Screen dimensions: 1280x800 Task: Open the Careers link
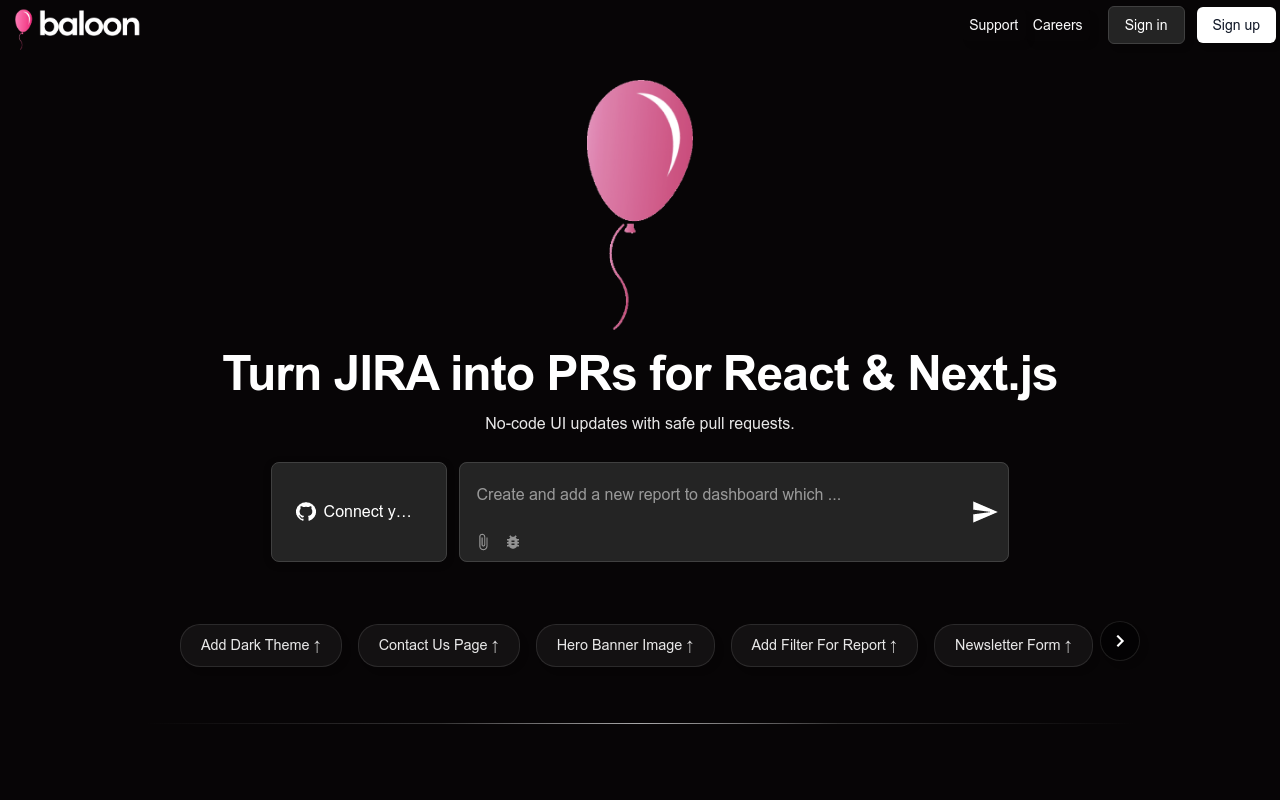click(1057, 25)
